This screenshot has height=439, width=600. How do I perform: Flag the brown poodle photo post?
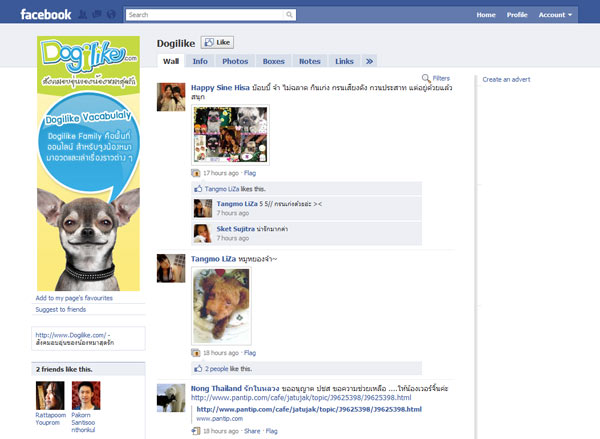pos(250,353)
